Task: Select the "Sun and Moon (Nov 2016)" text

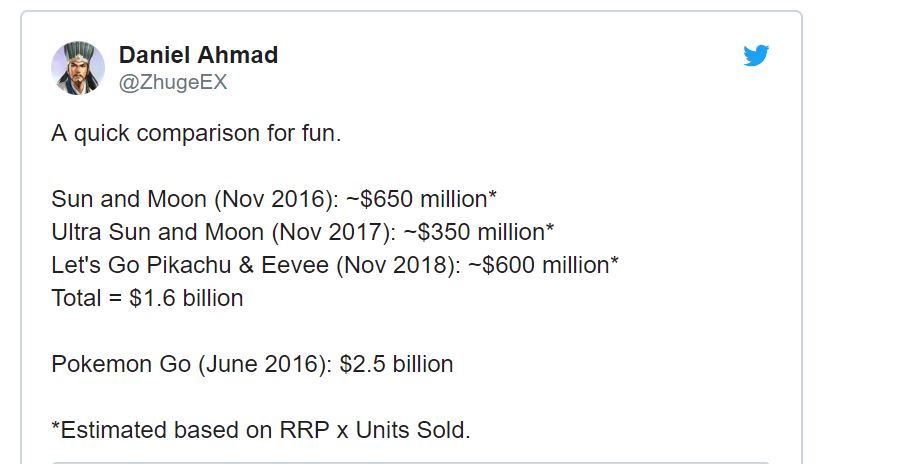Action: point(190,198)
